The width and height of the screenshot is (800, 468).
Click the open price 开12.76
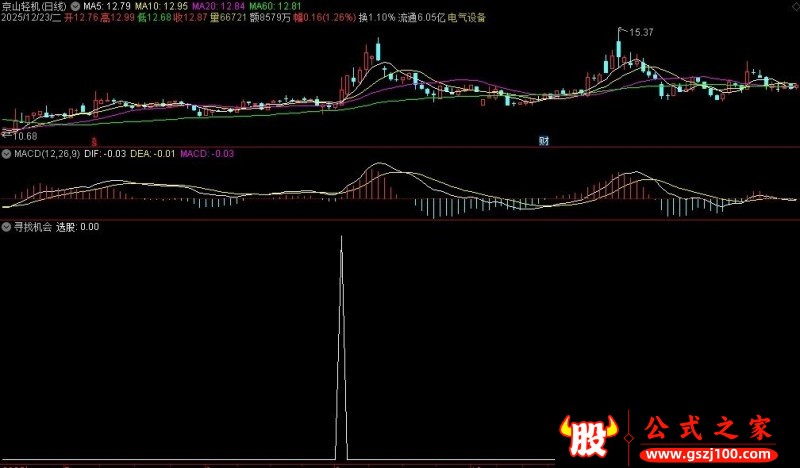coord(81,18)
